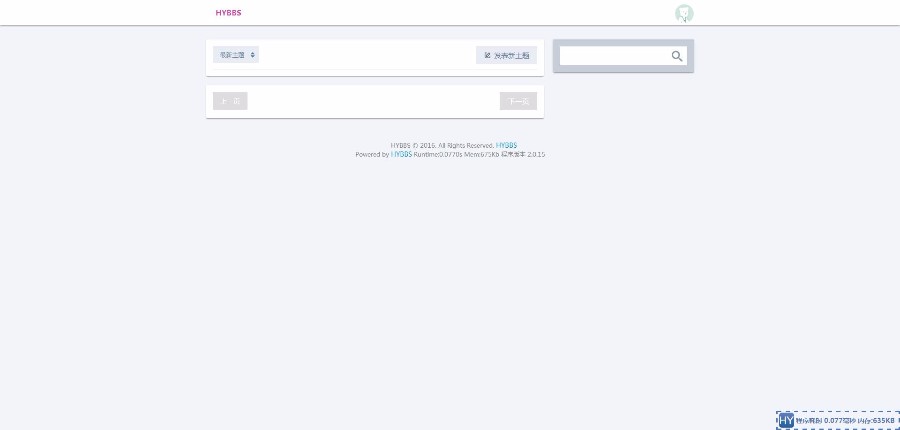Click the 2.0.15 version text in footer
The width and height of the screenshot is (900, 430).
point(536,154)
